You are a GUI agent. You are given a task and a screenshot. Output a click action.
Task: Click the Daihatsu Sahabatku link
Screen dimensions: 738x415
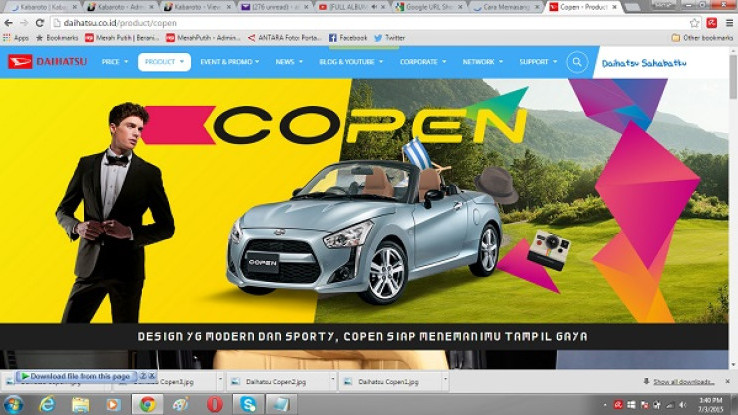coord(644,63)
